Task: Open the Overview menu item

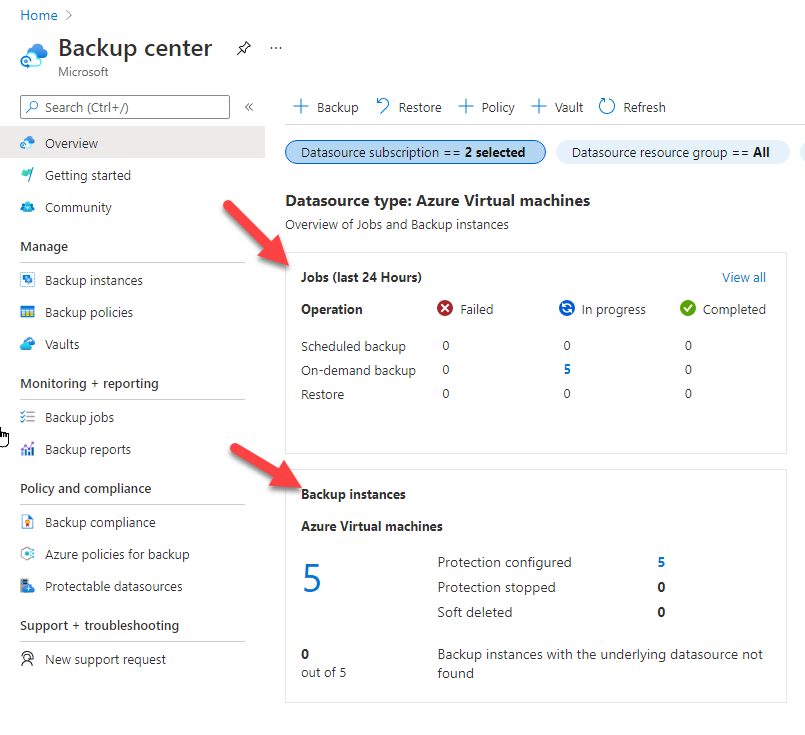Action: click(x=132, y=143)
